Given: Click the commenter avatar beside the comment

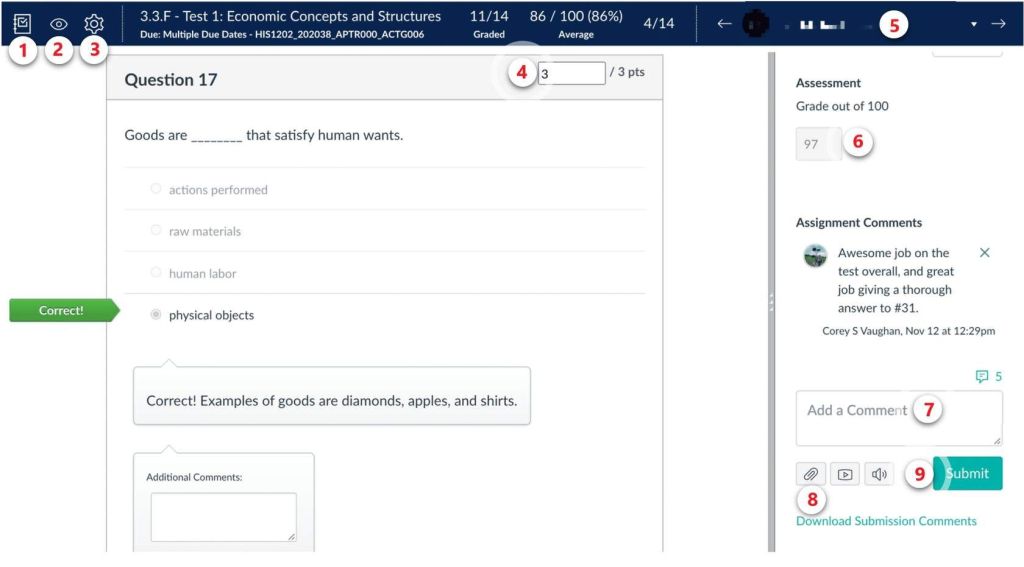Looking at the screenshot, I should coord(815,255).
